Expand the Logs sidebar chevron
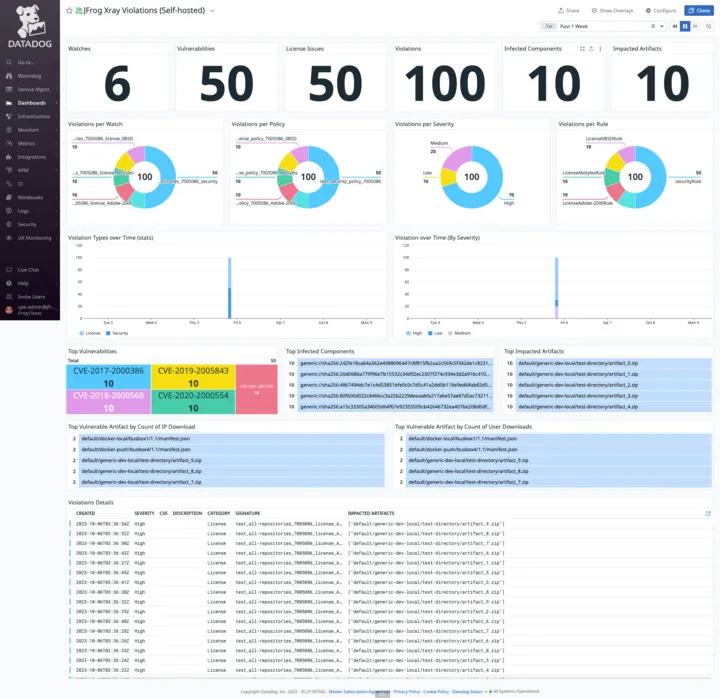 tap(56, 211)
